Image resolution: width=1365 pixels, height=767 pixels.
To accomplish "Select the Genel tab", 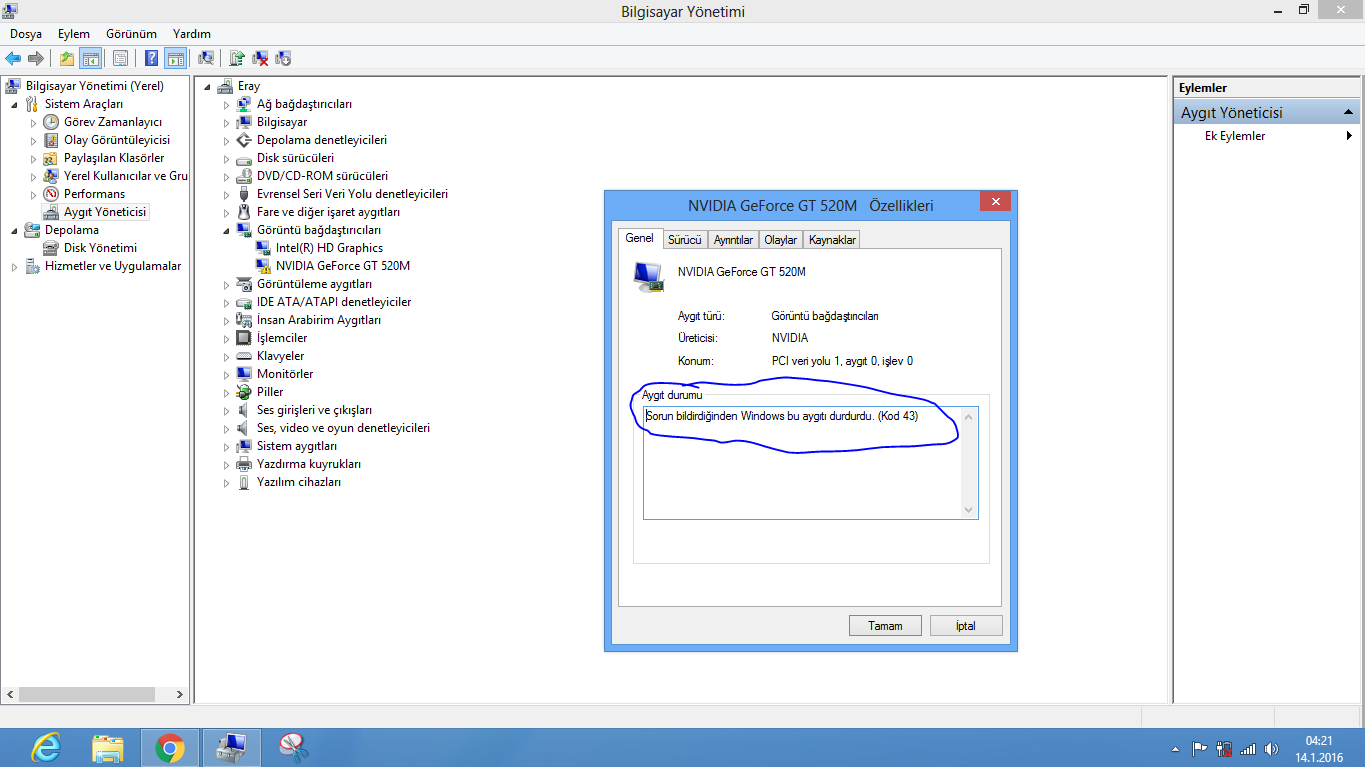I will coord(640,238).
